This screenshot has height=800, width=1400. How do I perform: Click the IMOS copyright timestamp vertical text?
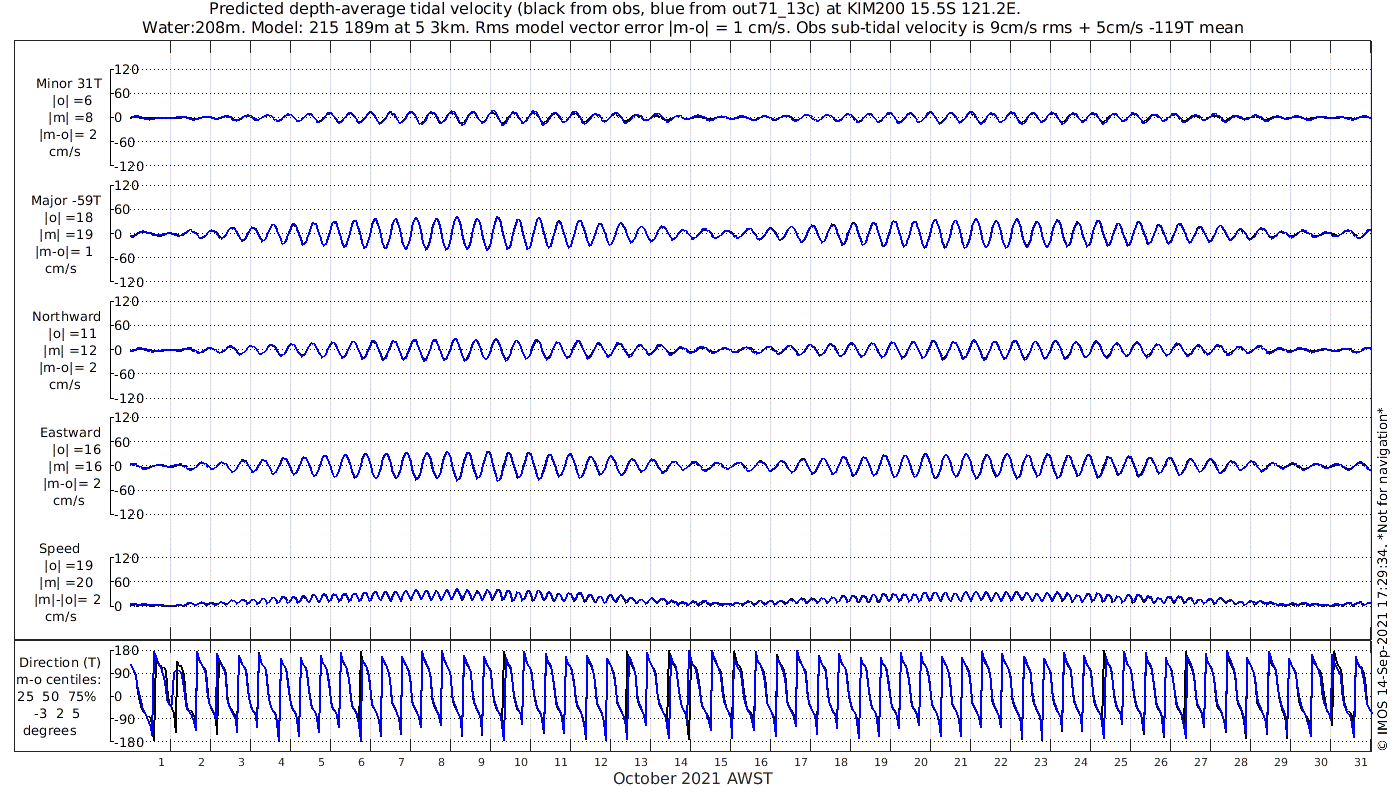tap(1382, 579)
